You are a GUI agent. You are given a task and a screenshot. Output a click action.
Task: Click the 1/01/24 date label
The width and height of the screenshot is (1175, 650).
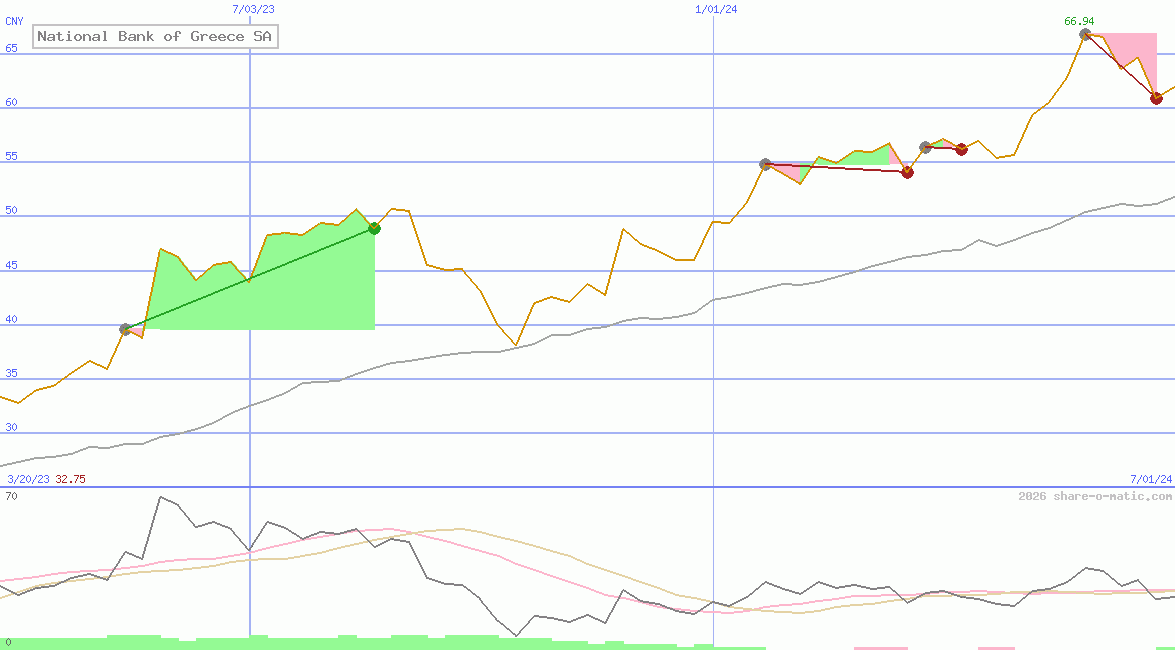716,9
